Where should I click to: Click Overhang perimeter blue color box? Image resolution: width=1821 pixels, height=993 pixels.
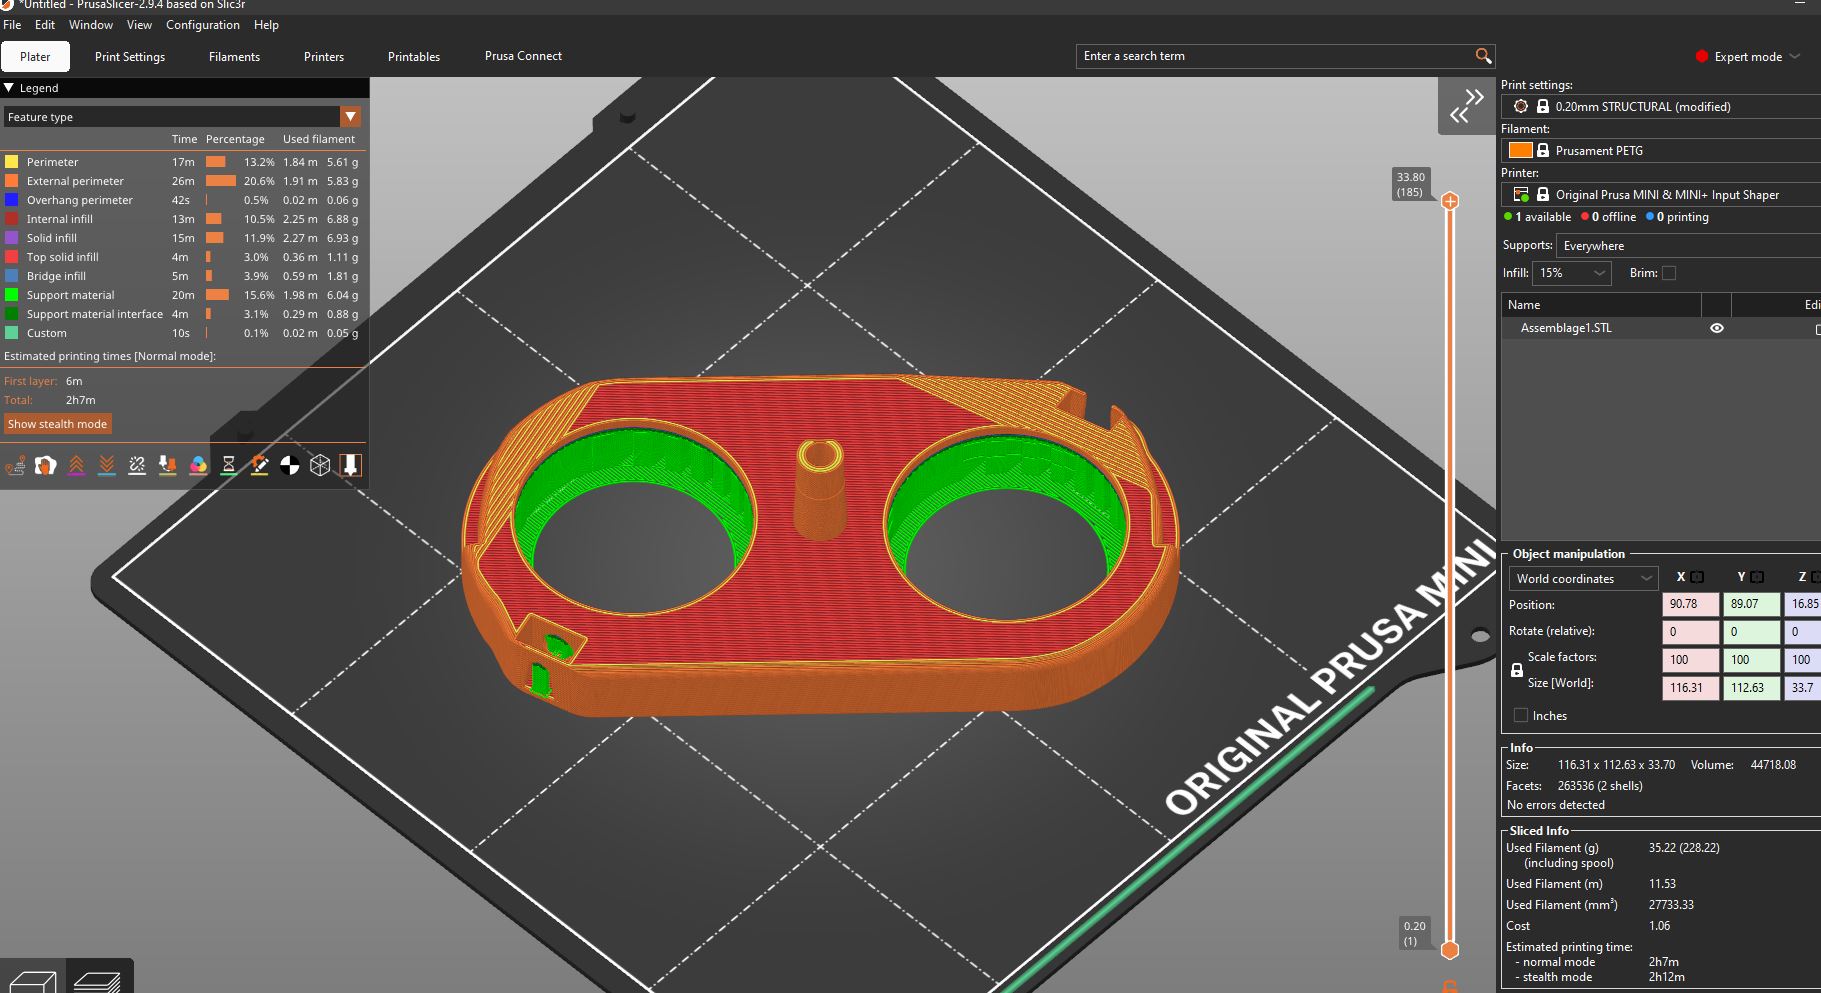pyautogui.click(x=12, y=199)
